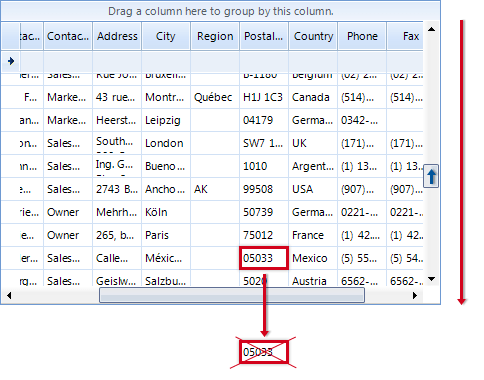Click the Méxic... city cell

pos(166,258)
